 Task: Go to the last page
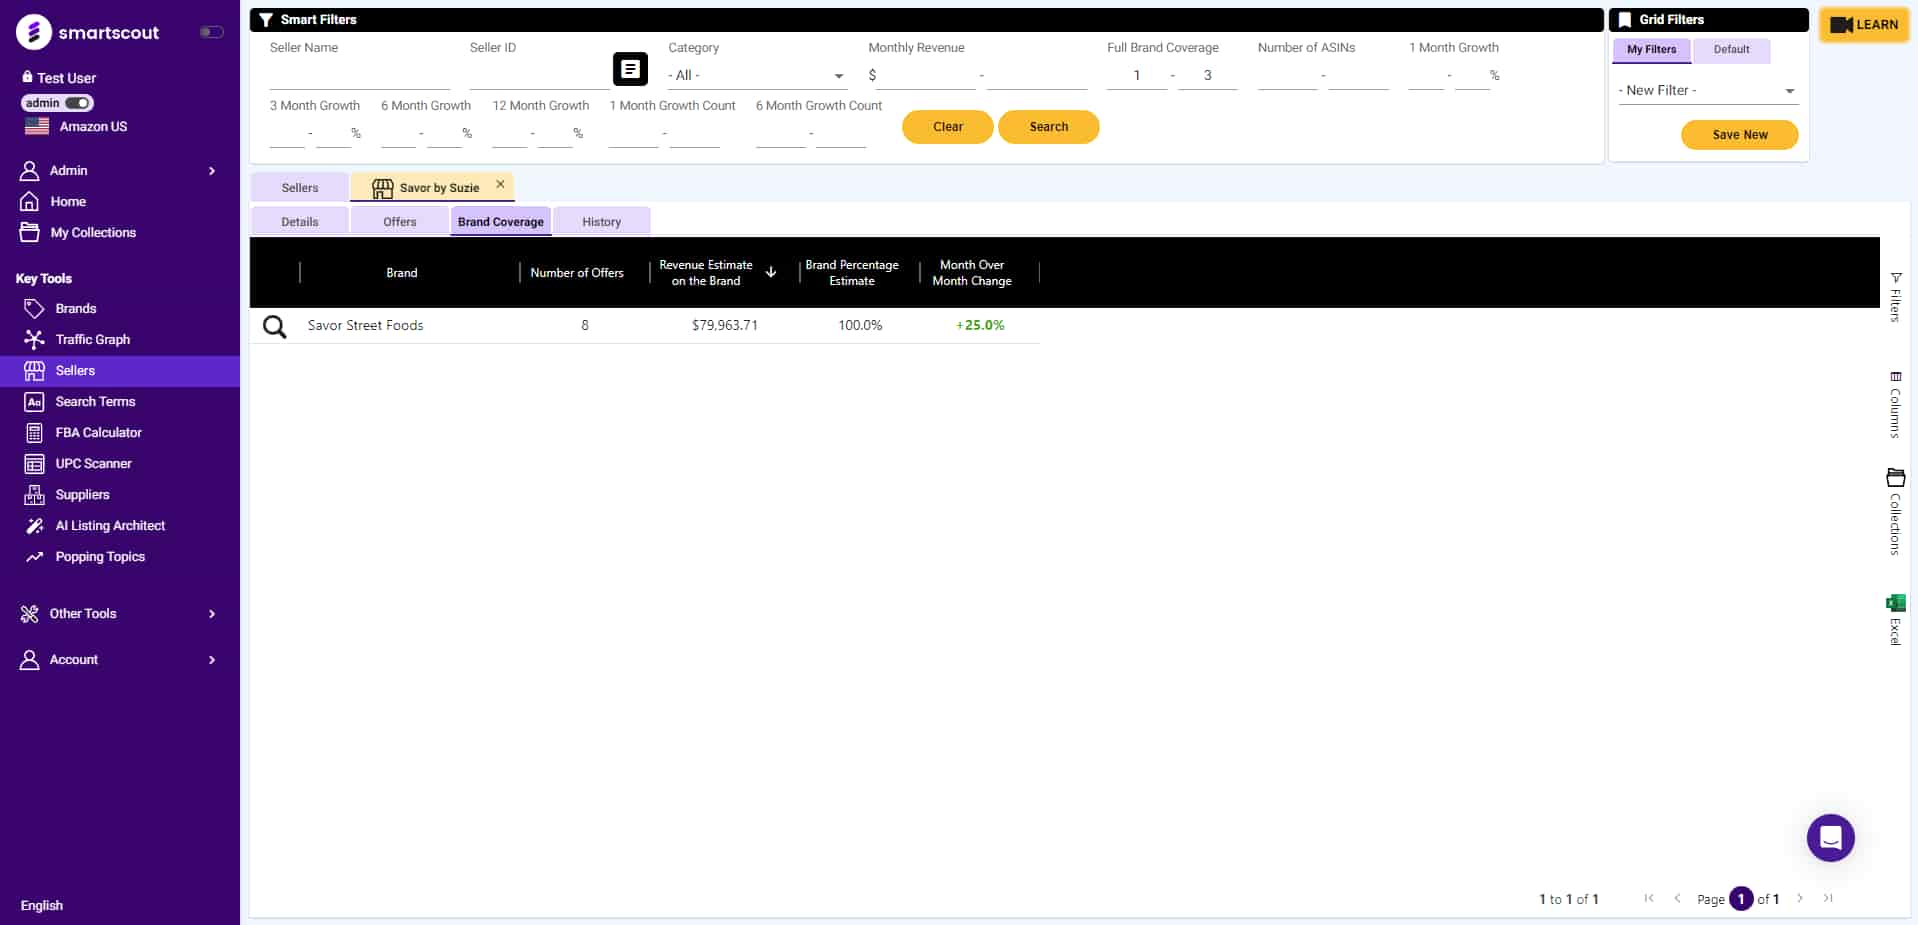tap(1828, 898)
